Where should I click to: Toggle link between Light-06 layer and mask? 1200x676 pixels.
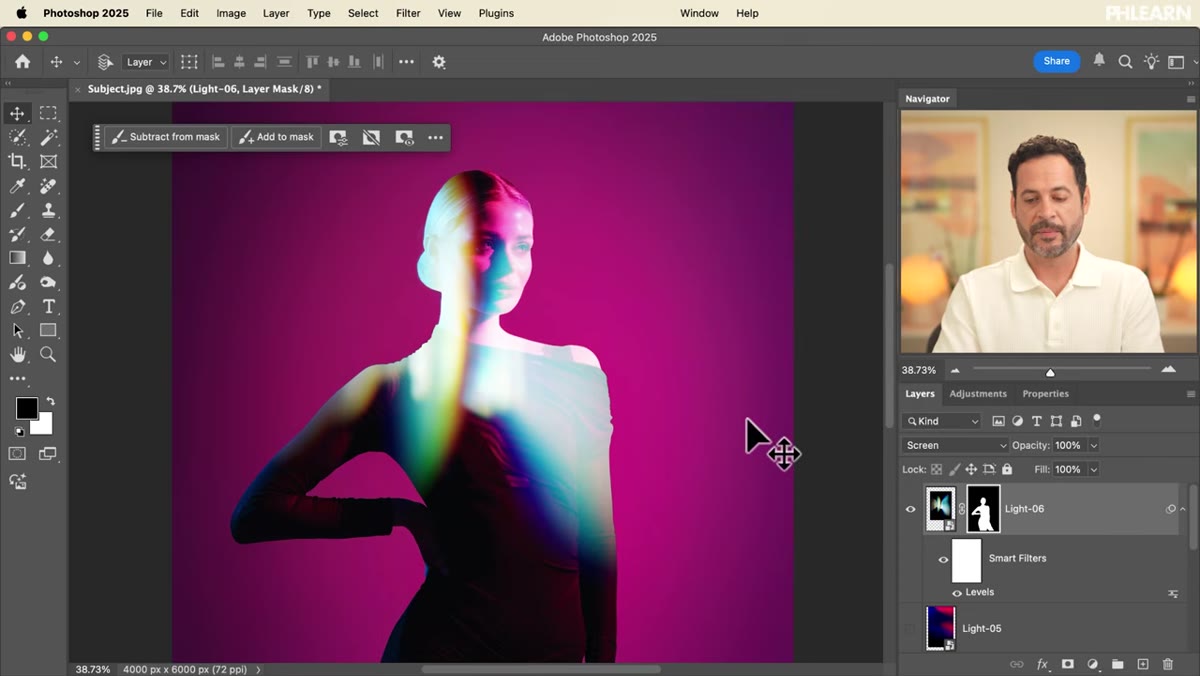[961, 509]
